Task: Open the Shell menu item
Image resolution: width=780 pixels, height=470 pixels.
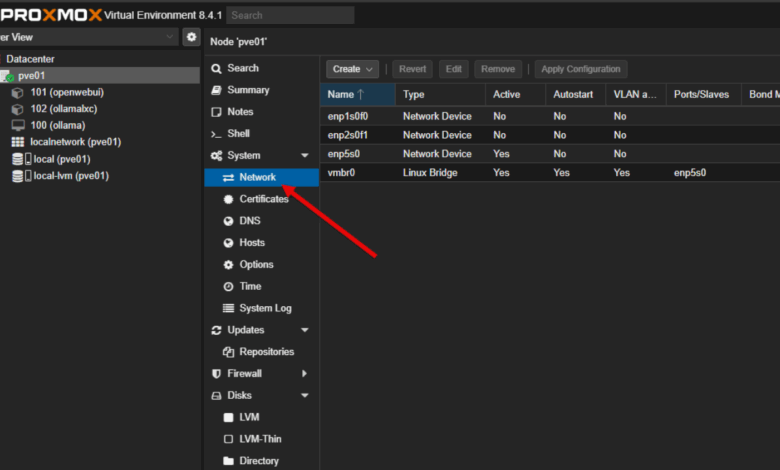Action: point(261,134)
